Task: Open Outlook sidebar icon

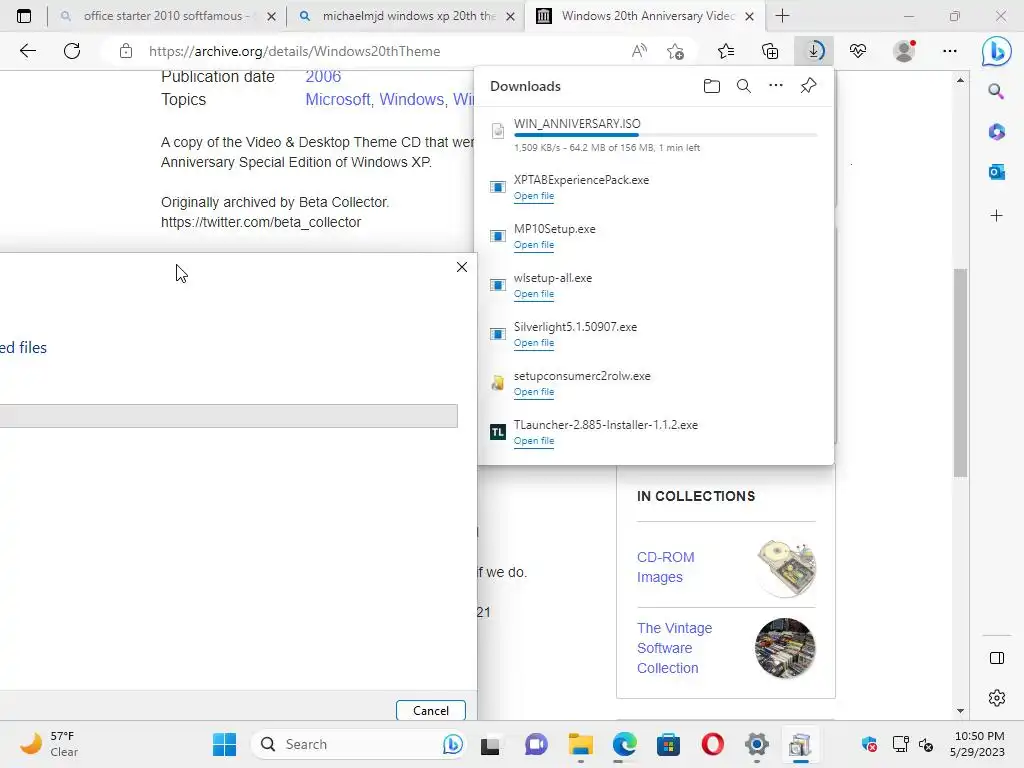Action: (997, 172)
